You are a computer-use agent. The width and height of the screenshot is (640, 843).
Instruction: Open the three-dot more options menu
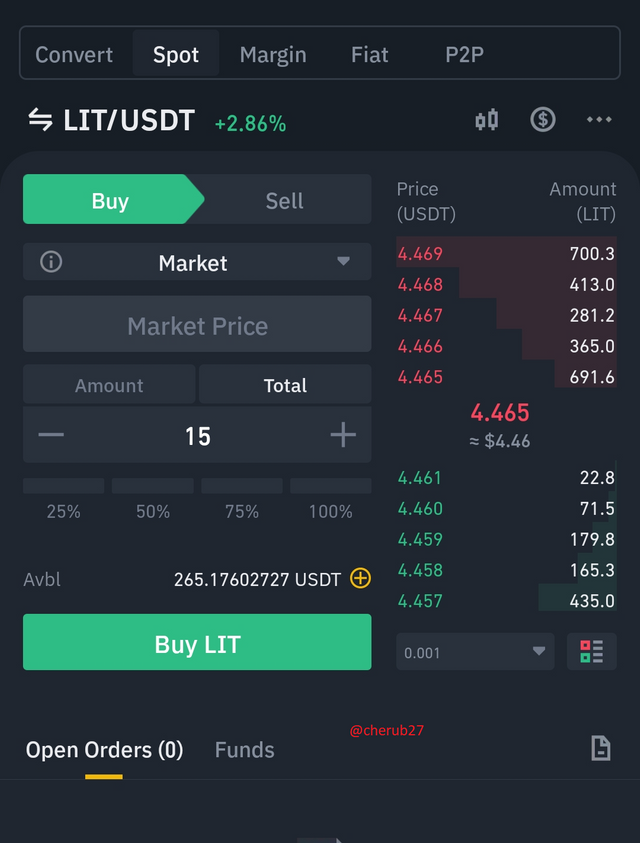599,119
